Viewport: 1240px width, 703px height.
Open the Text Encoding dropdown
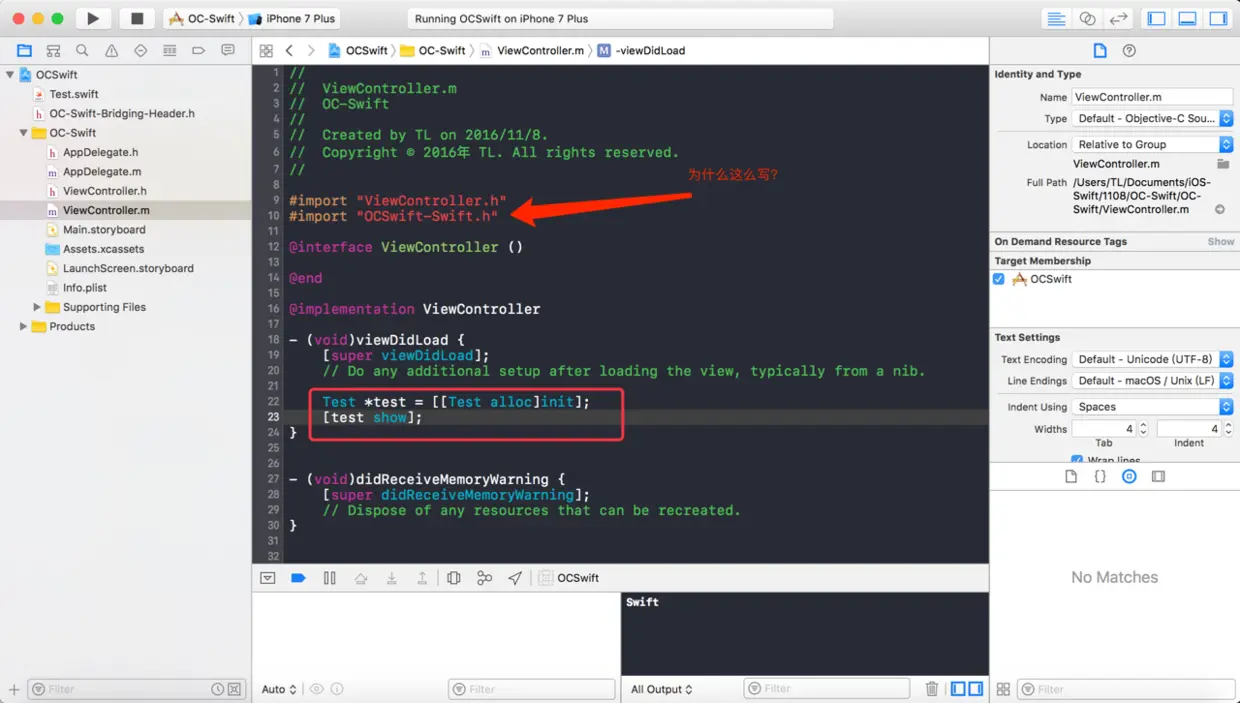pyautogui.click(x=1152, y=359)
